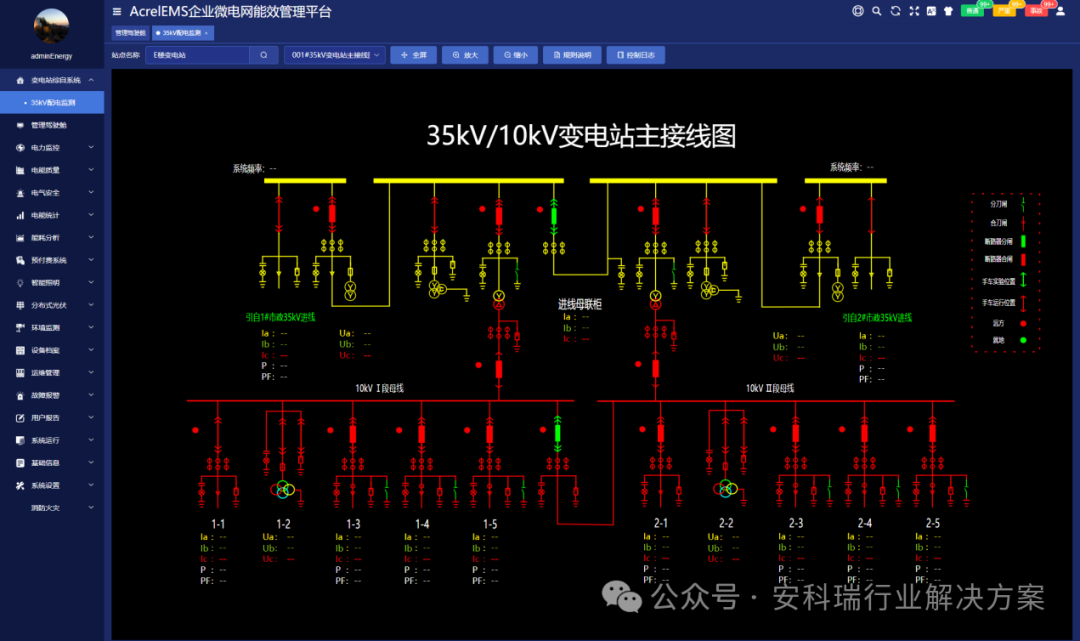The image size is (1080, 641).
Task: Focus the 站点名称 input field
Action: (197, 55)
